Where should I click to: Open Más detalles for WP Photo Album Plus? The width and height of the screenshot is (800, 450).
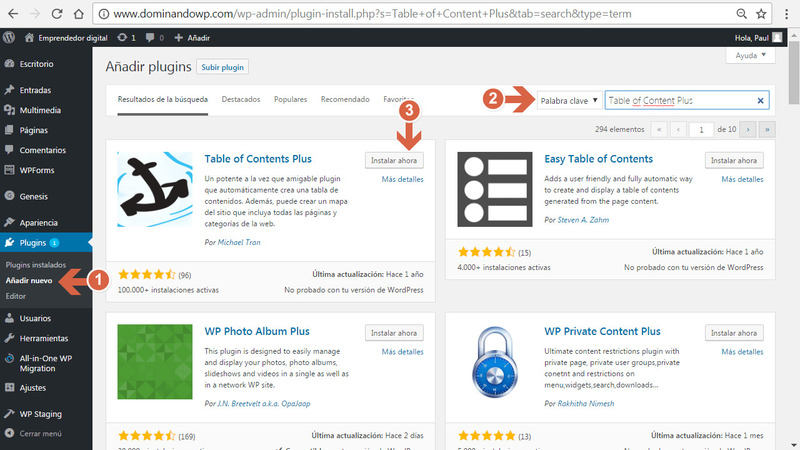[402, 352]
